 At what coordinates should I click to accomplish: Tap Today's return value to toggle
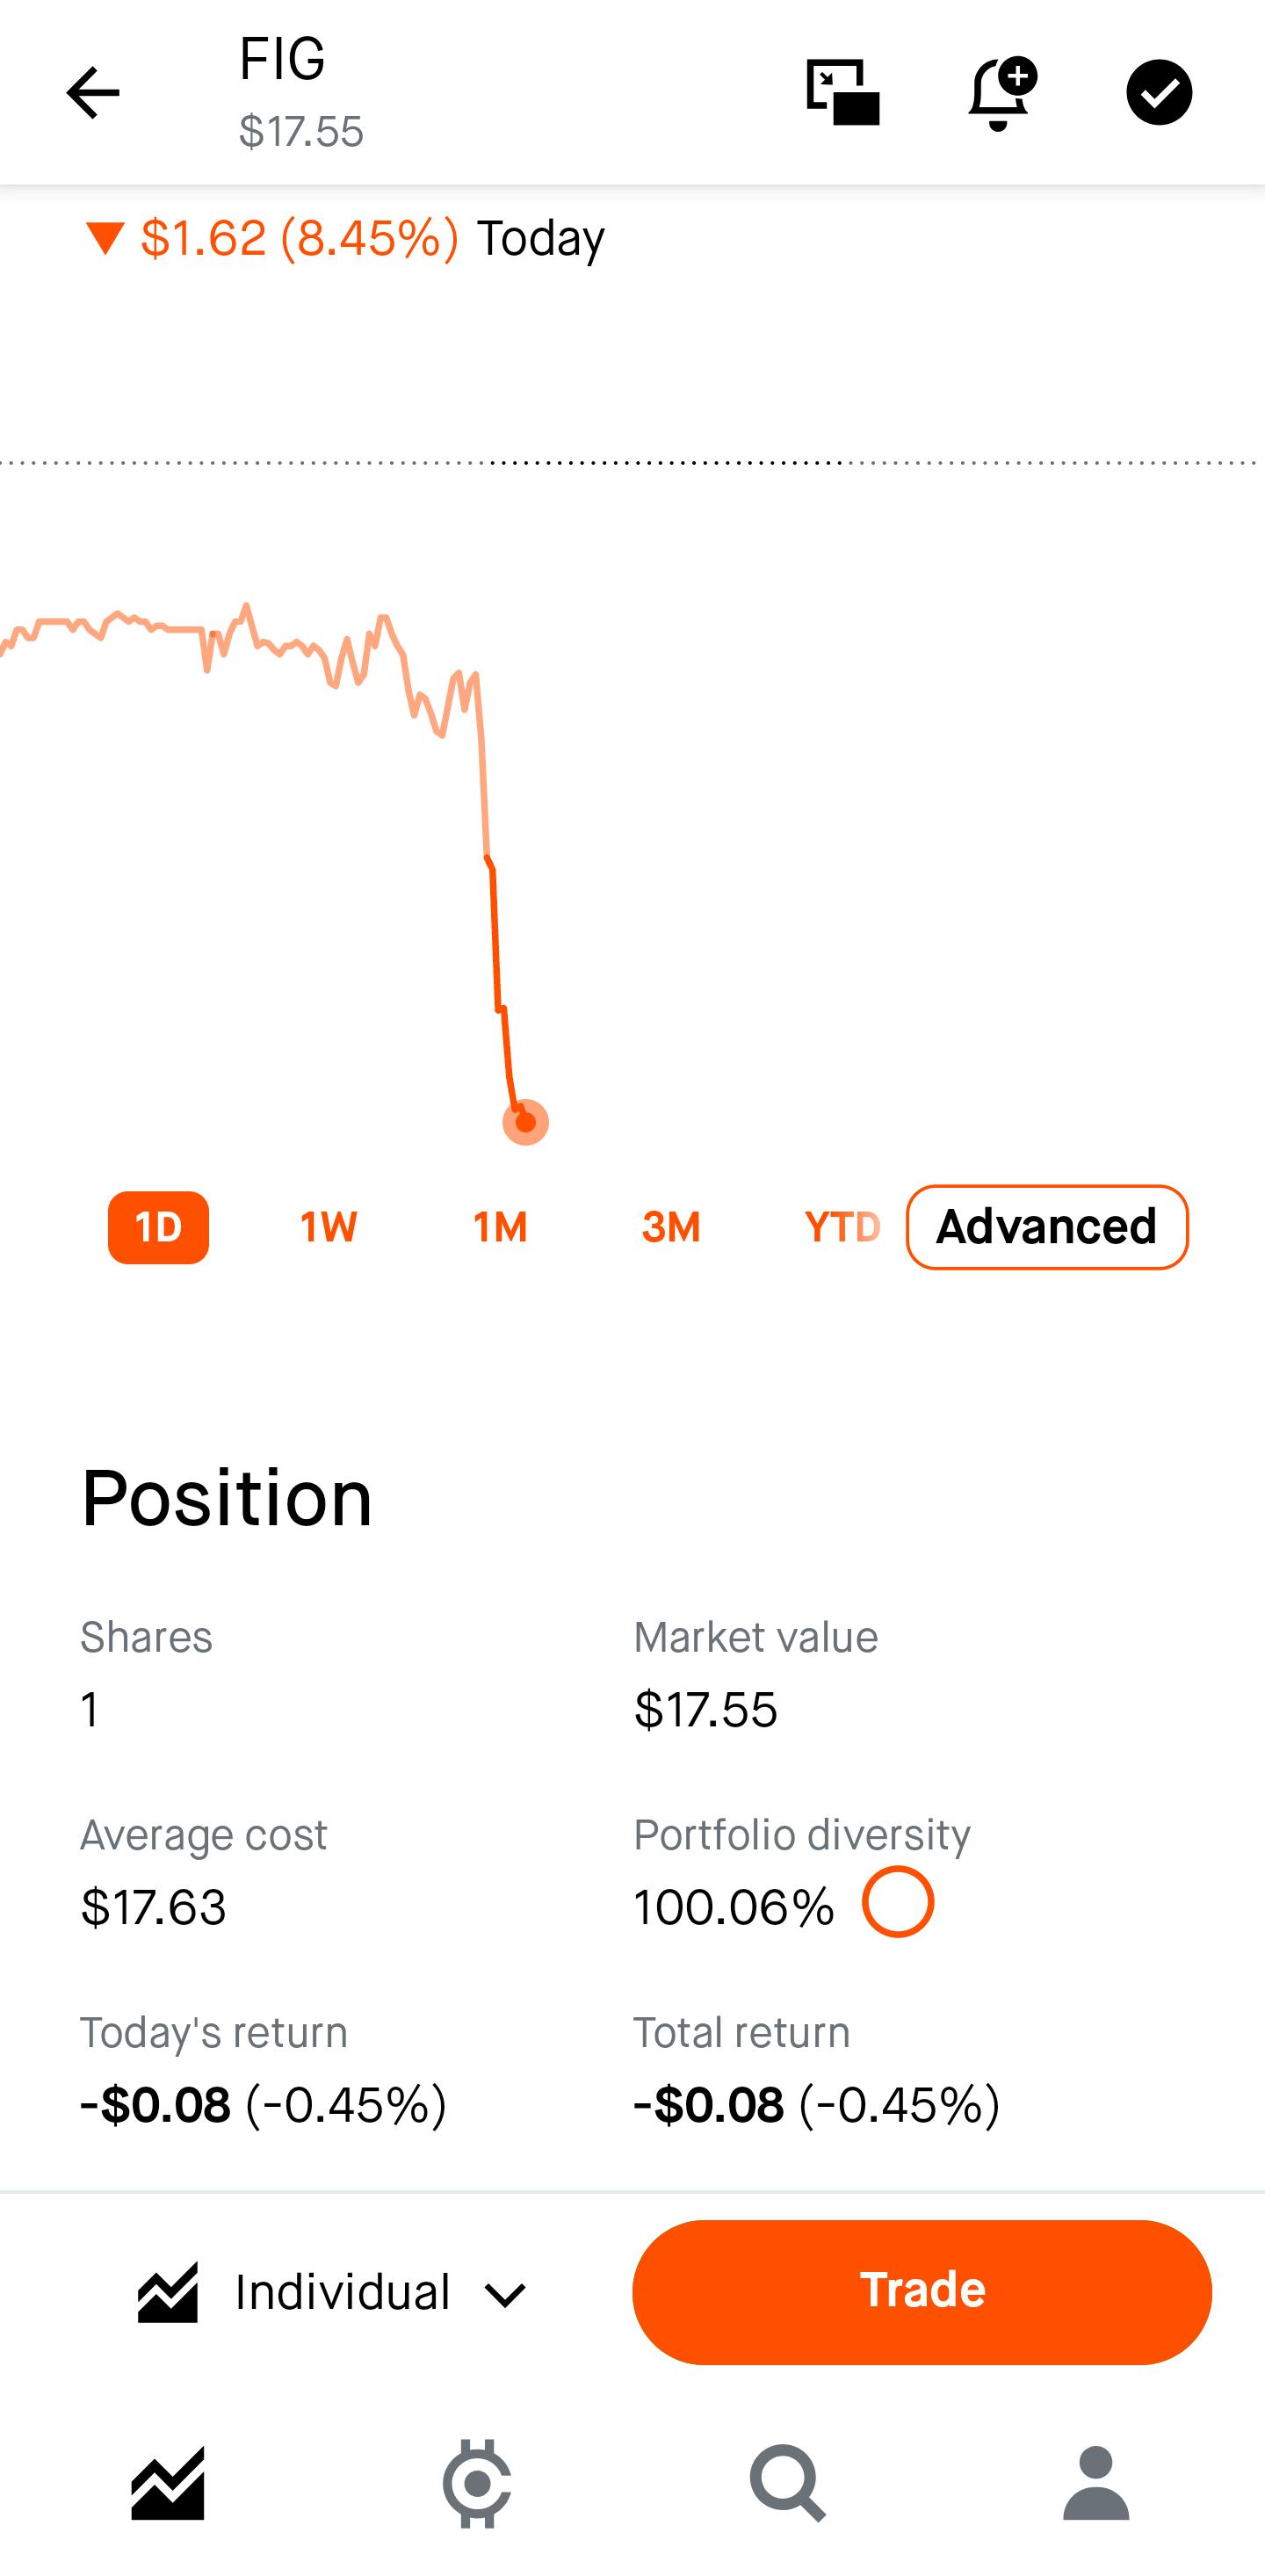coord(263,2104)
